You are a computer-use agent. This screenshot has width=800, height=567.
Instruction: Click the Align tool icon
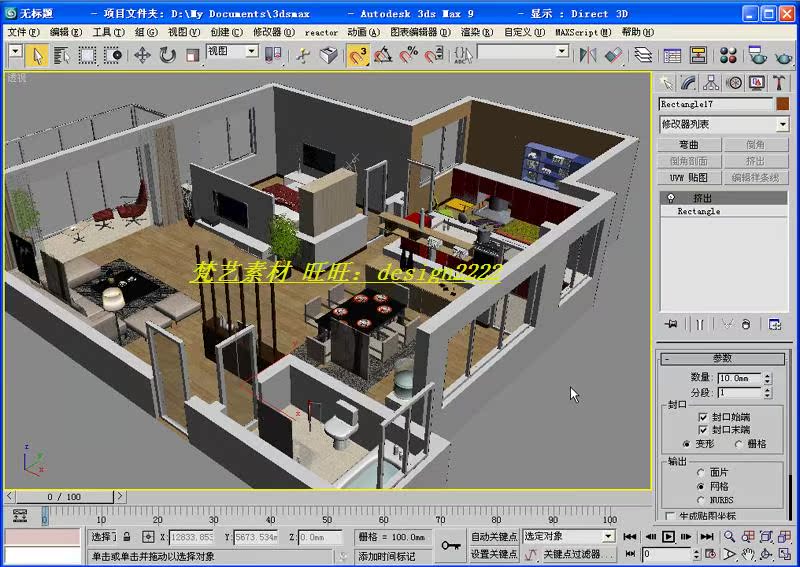[x=614, y=55]
